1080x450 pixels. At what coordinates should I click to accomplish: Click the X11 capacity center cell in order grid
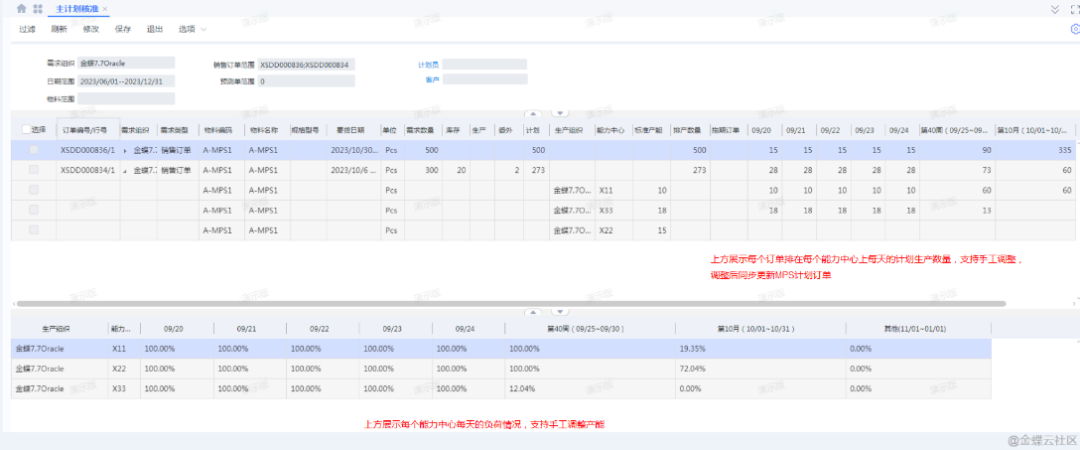(612, 190)
